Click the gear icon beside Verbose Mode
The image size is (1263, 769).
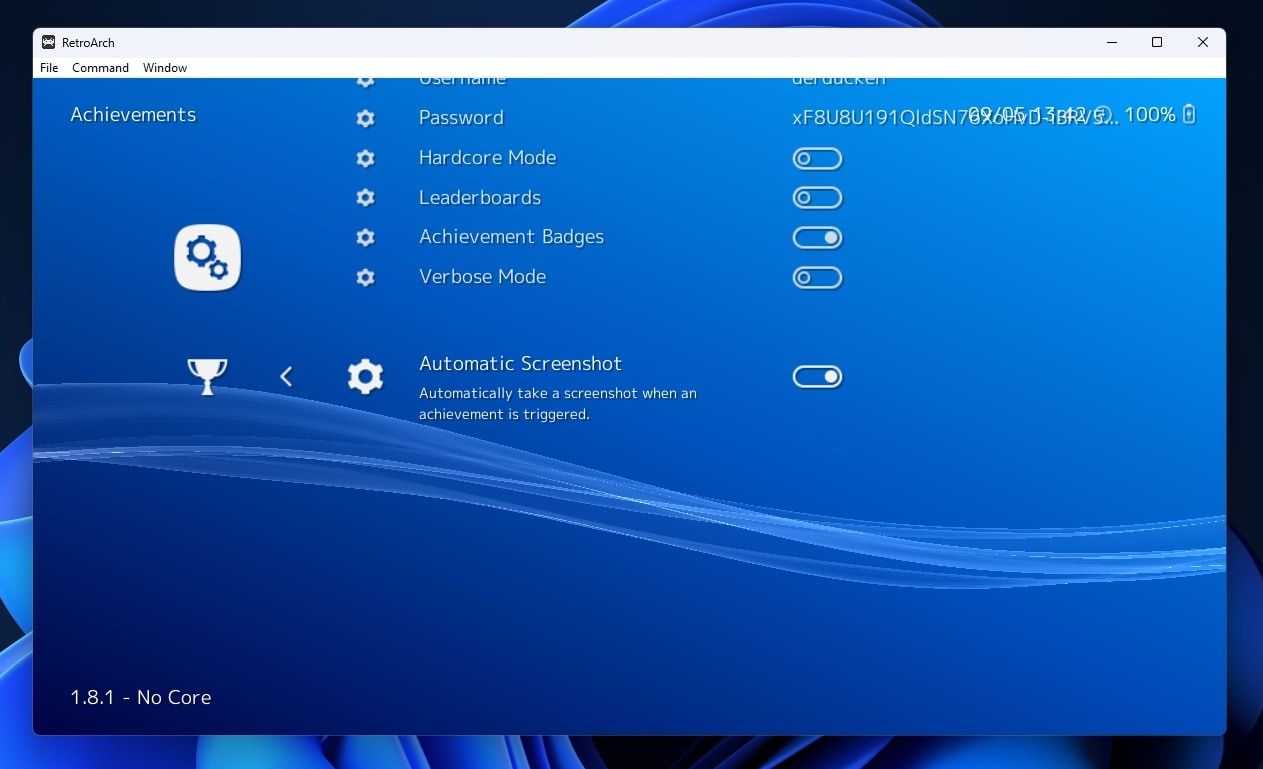click(366, 277)
